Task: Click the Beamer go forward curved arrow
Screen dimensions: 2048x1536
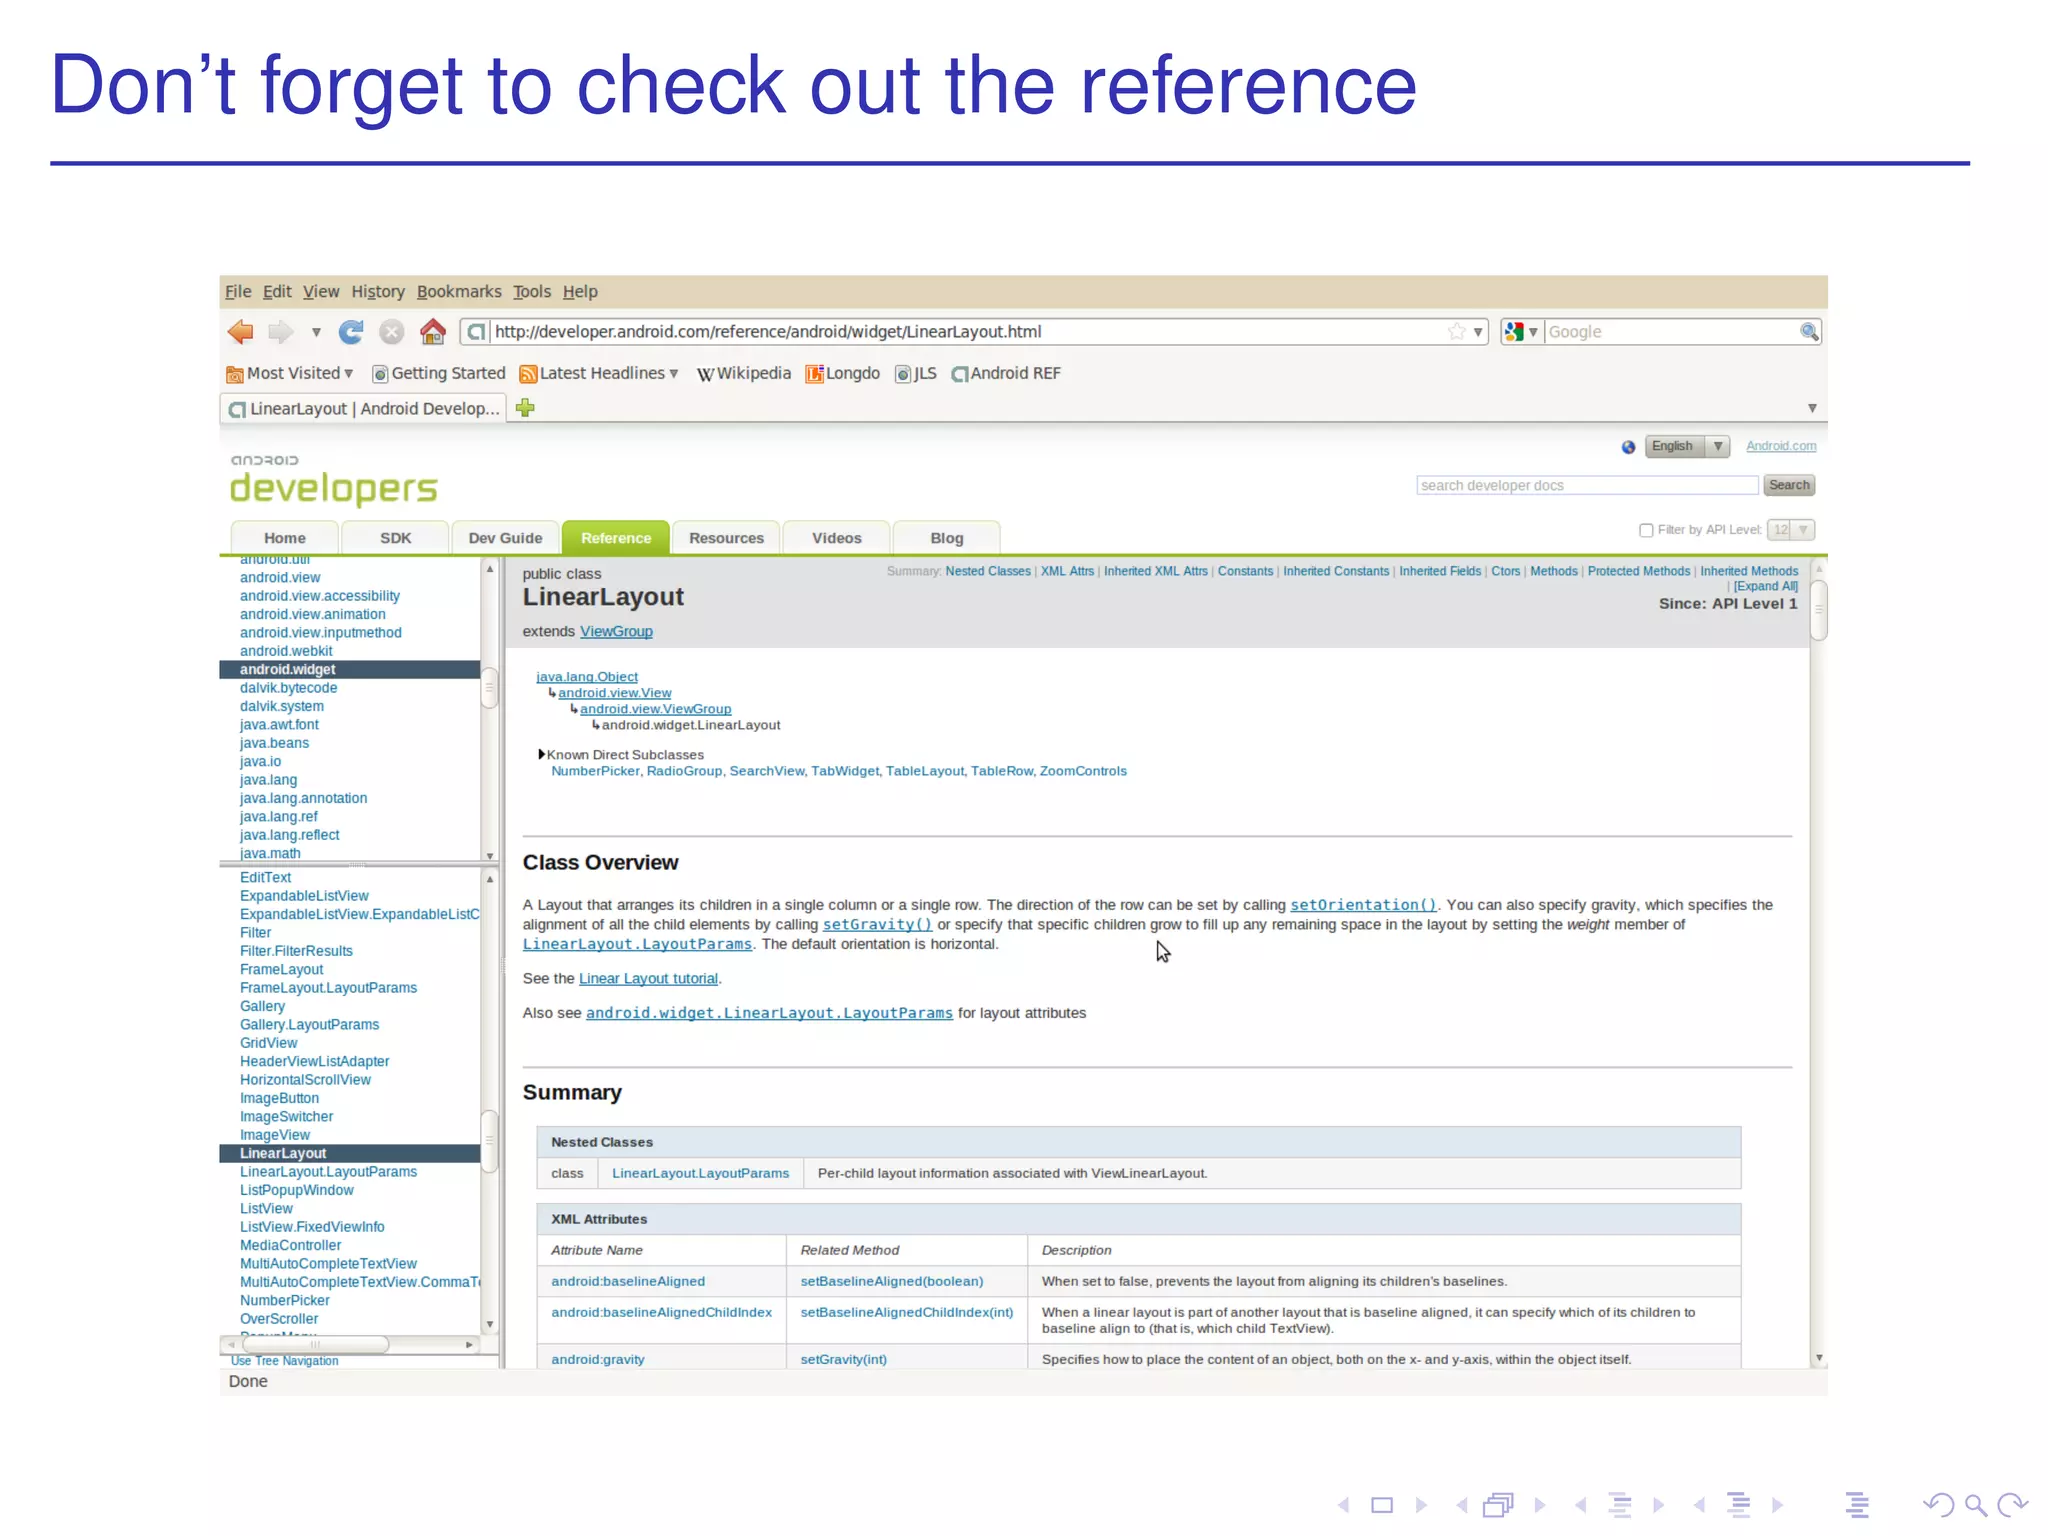Action: [2012, 1505]
